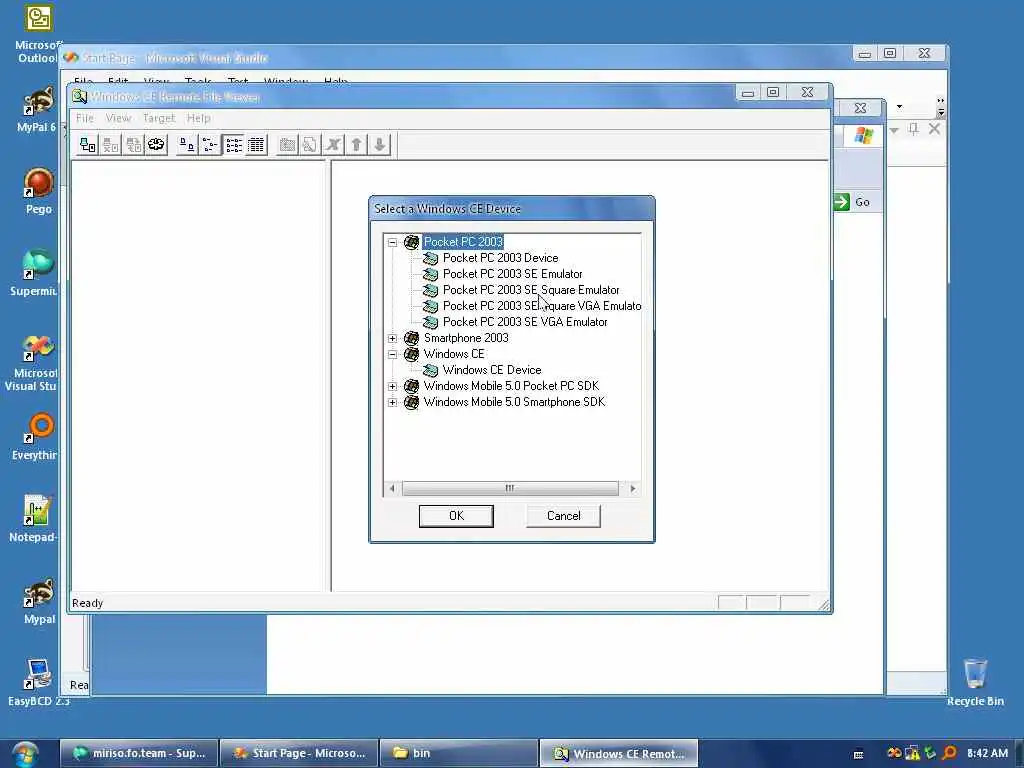Switch to miriso.fo.team taskbar window

point(138,753)
